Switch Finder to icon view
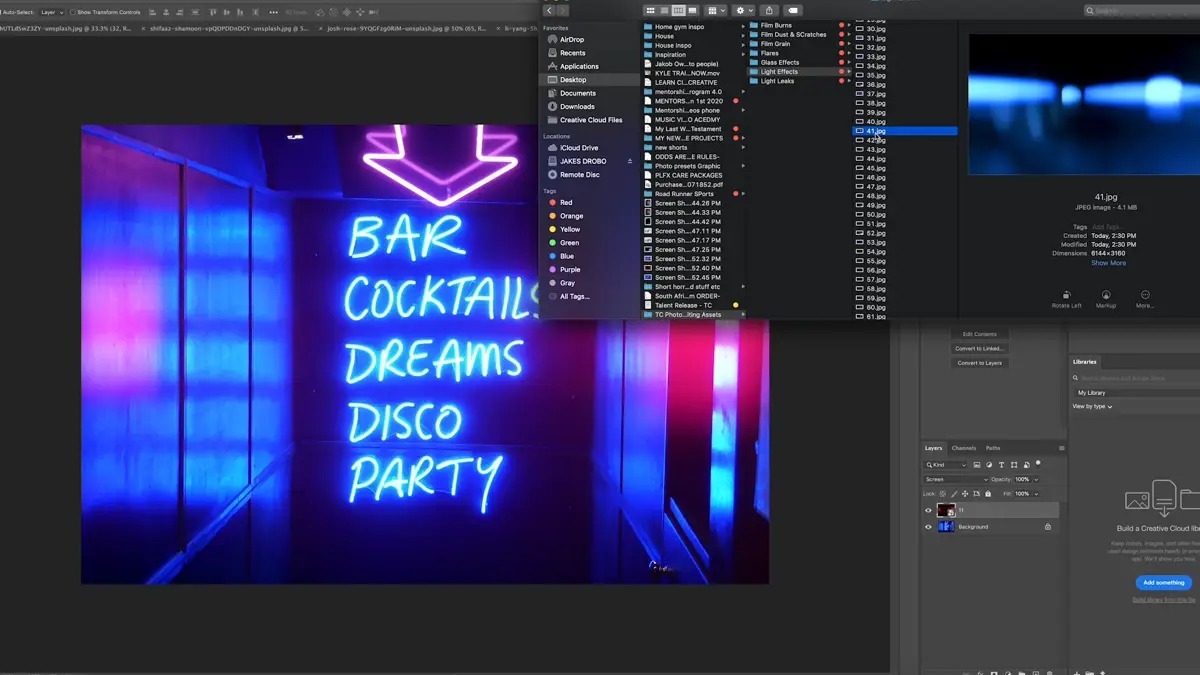 click(650, 10)
